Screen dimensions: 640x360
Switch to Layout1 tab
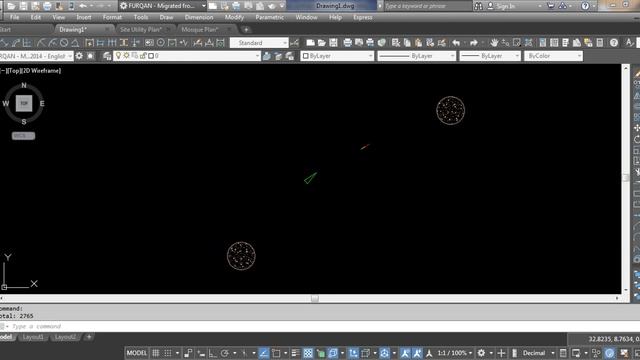33,337
